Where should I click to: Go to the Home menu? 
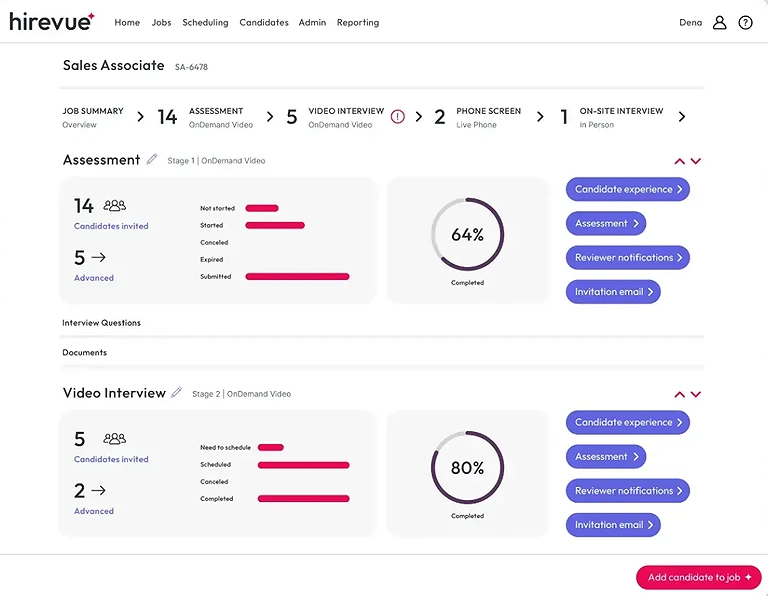tap(127, 23)
